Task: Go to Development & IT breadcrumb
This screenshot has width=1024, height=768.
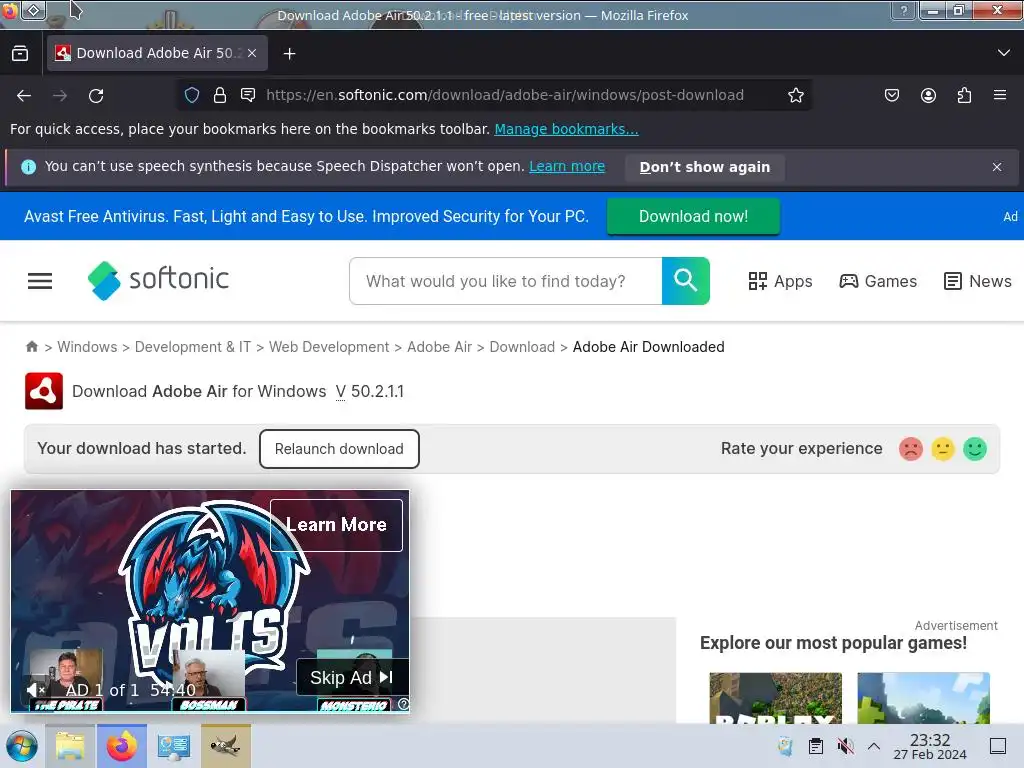Action: (x=193, y=347)
